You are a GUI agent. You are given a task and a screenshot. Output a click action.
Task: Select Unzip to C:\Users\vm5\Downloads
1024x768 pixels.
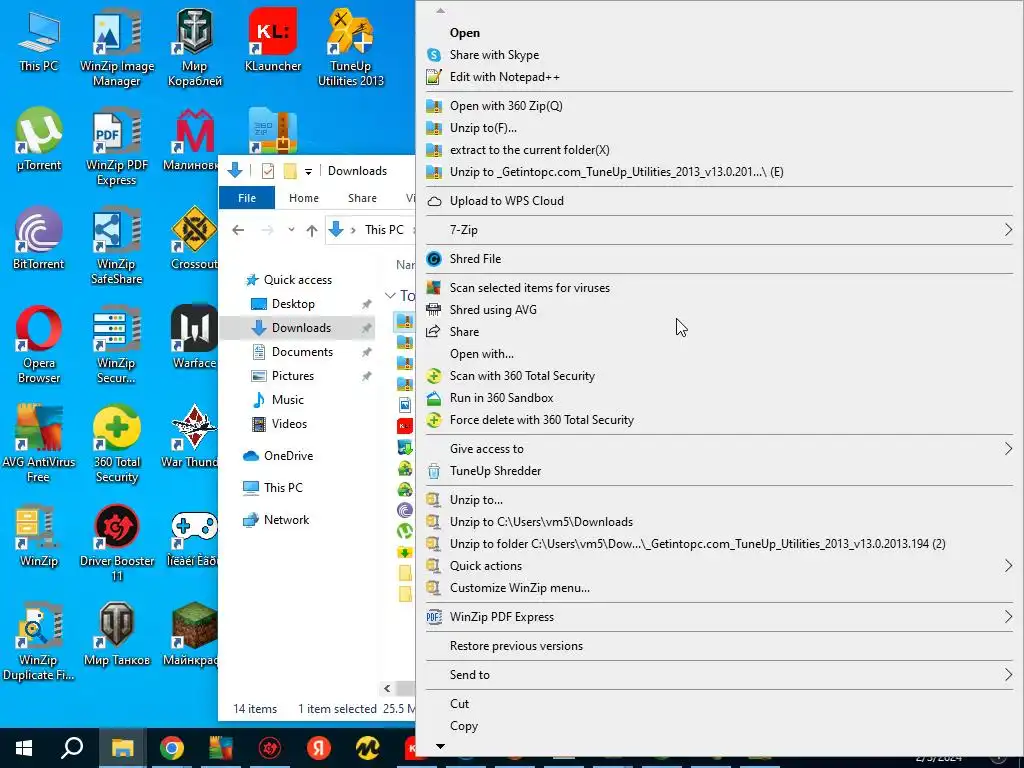pyautogui.click(x=719, y=522)
